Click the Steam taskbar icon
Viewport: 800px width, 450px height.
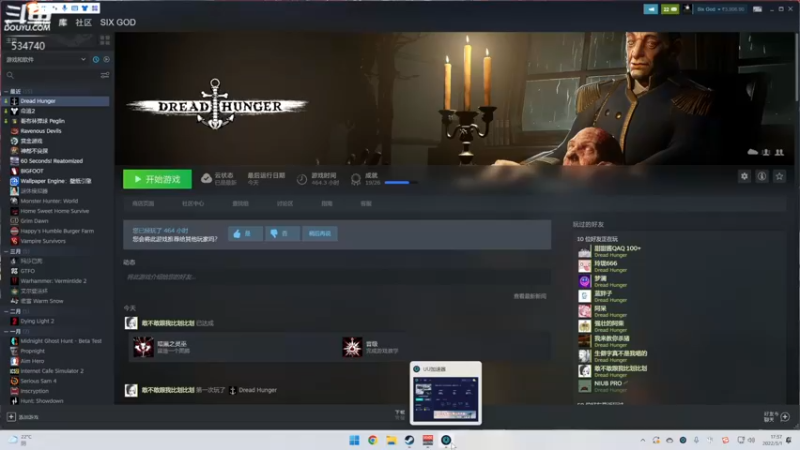[x=409, y=440]
